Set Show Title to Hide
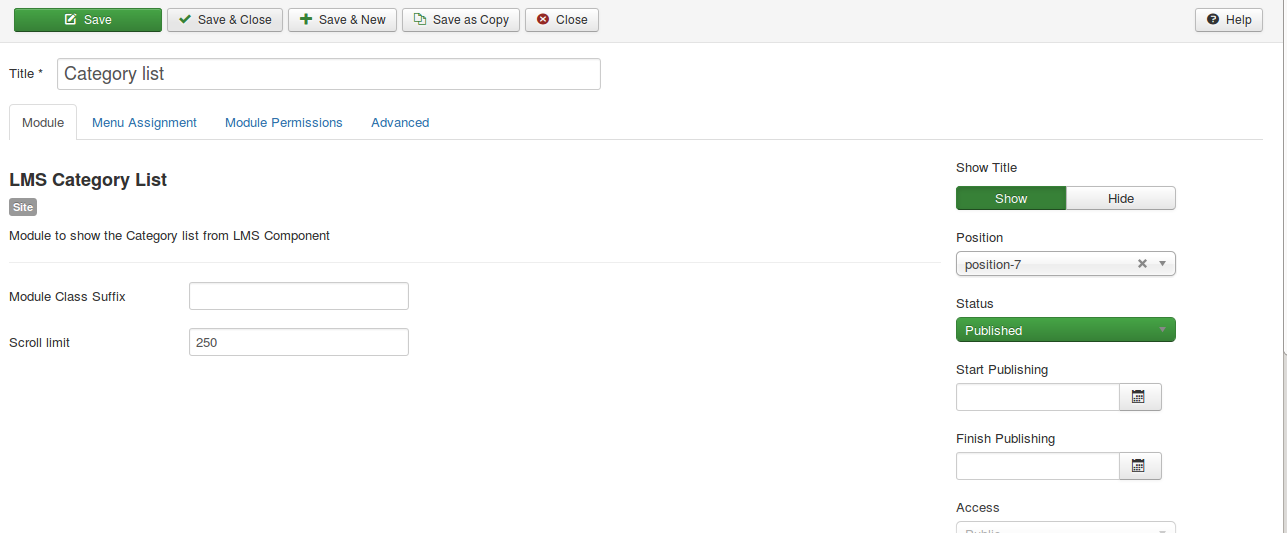The width and height of the screenshot is (1287, 533). coord(1120,198)
